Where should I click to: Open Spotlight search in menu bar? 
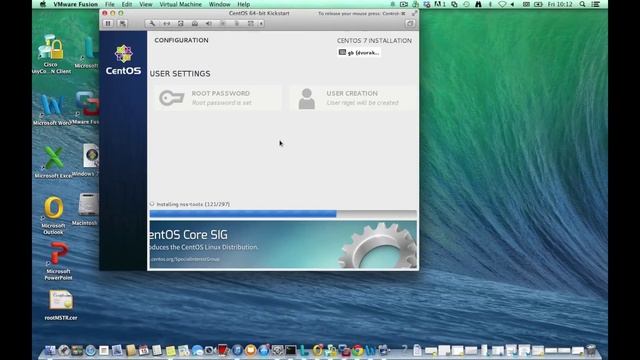coord(582,4)
